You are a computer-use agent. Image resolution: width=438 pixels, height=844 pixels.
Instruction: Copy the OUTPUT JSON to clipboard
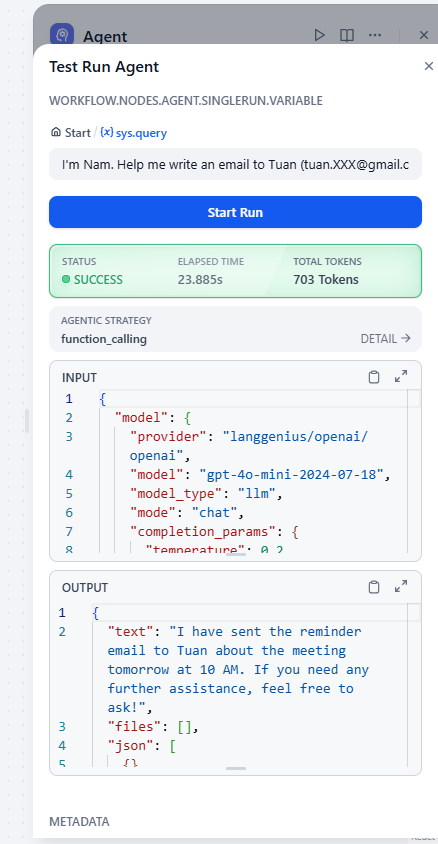pyautogui.click(x=374, y=587)
